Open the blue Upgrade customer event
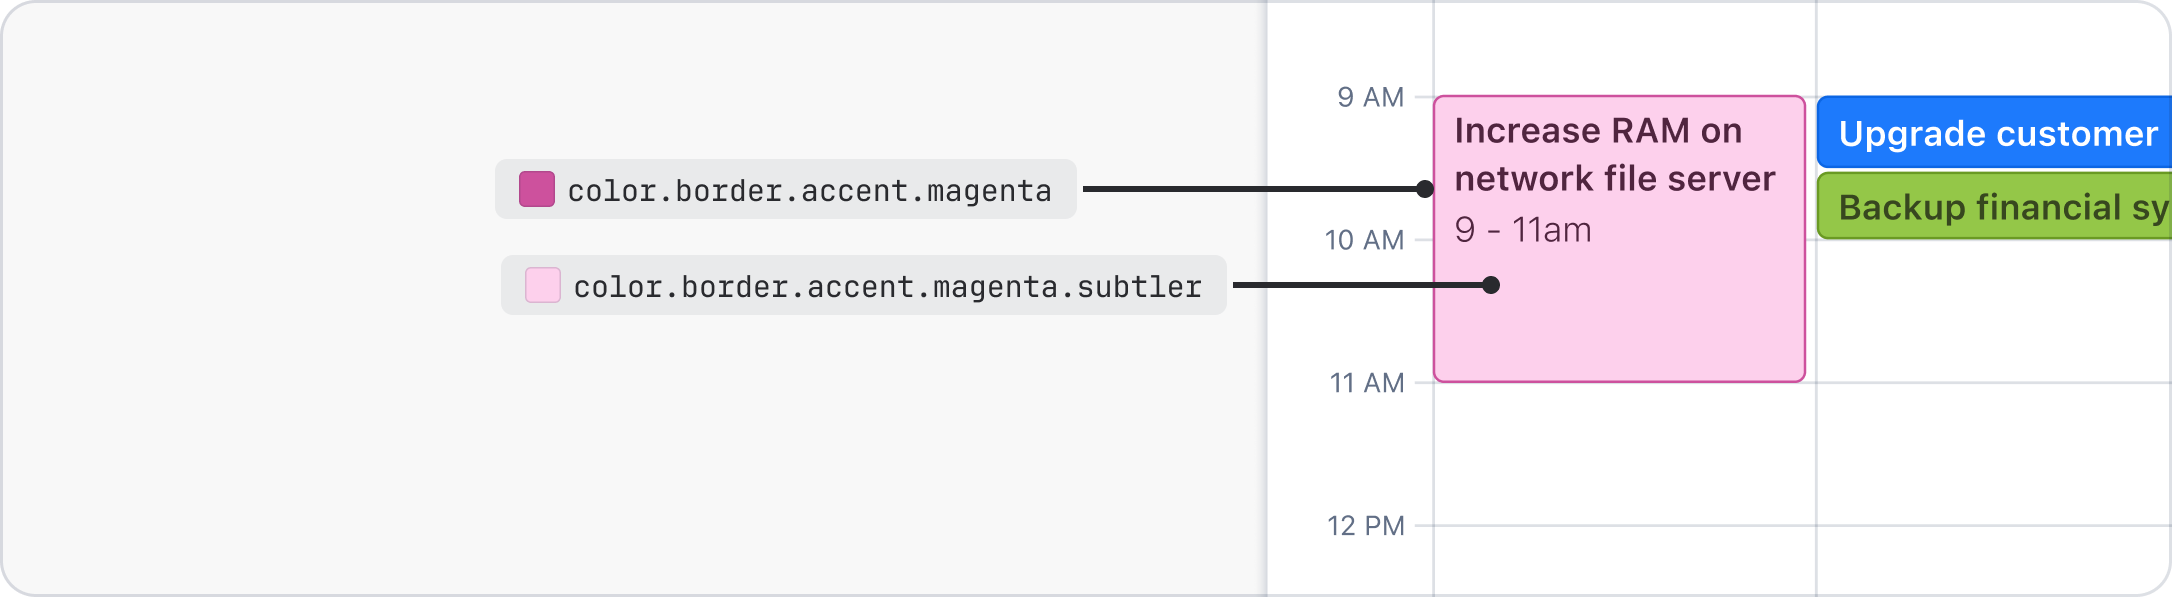Viewport: 2172px width, 597px height. pyautogui.click(x=1995, y=133)
